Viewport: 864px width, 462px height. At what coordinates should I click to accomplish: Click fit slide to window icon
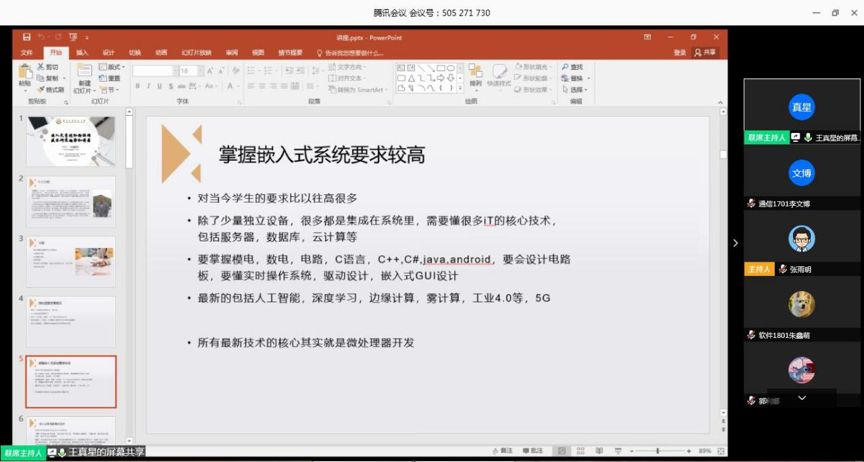point(719,451)
